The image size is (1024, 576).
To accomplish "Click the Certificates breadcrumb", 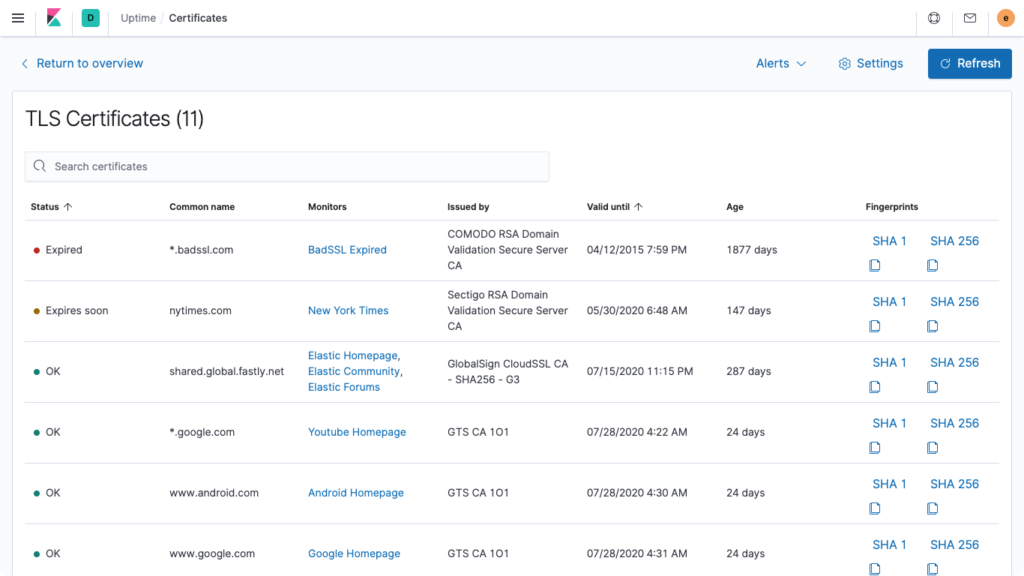I will [x=198, y=18].
